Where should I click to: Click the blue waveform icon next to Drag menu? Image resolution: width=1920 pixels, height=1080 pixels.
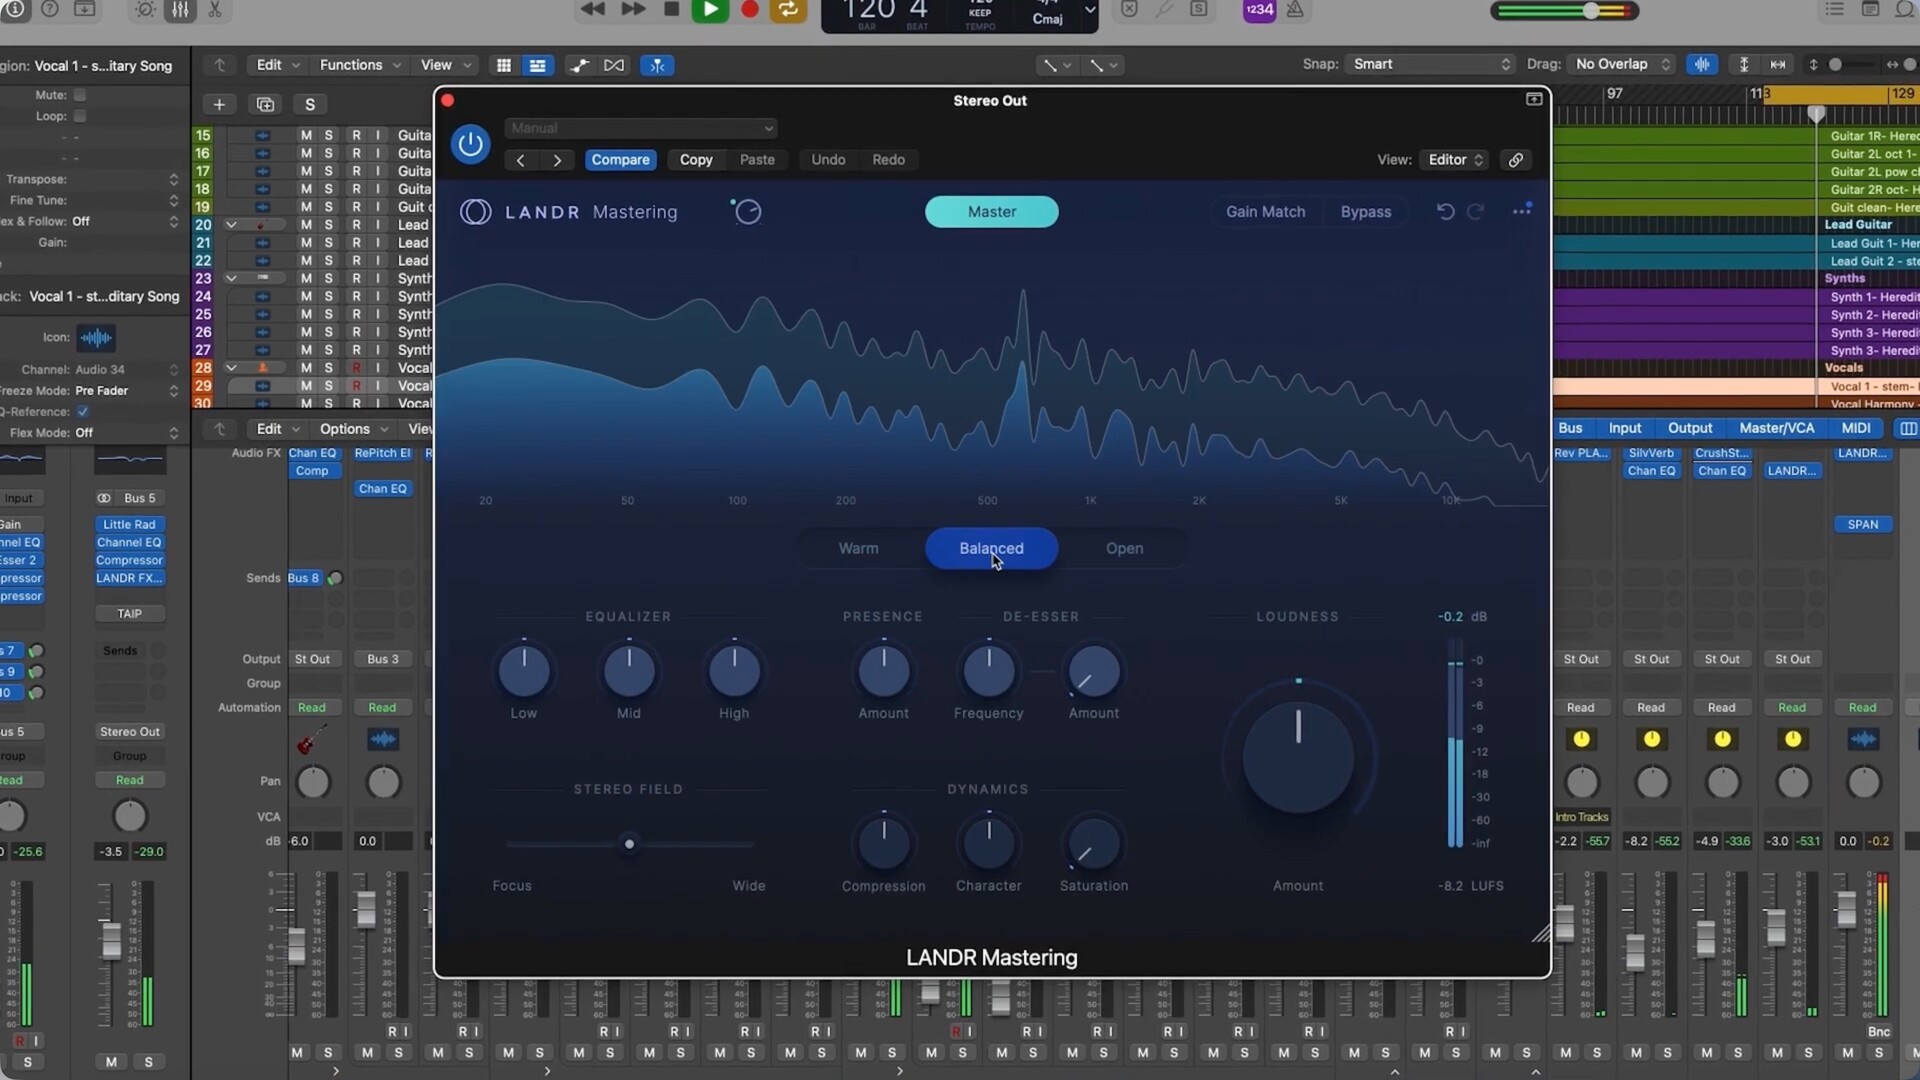[1703, 63]
